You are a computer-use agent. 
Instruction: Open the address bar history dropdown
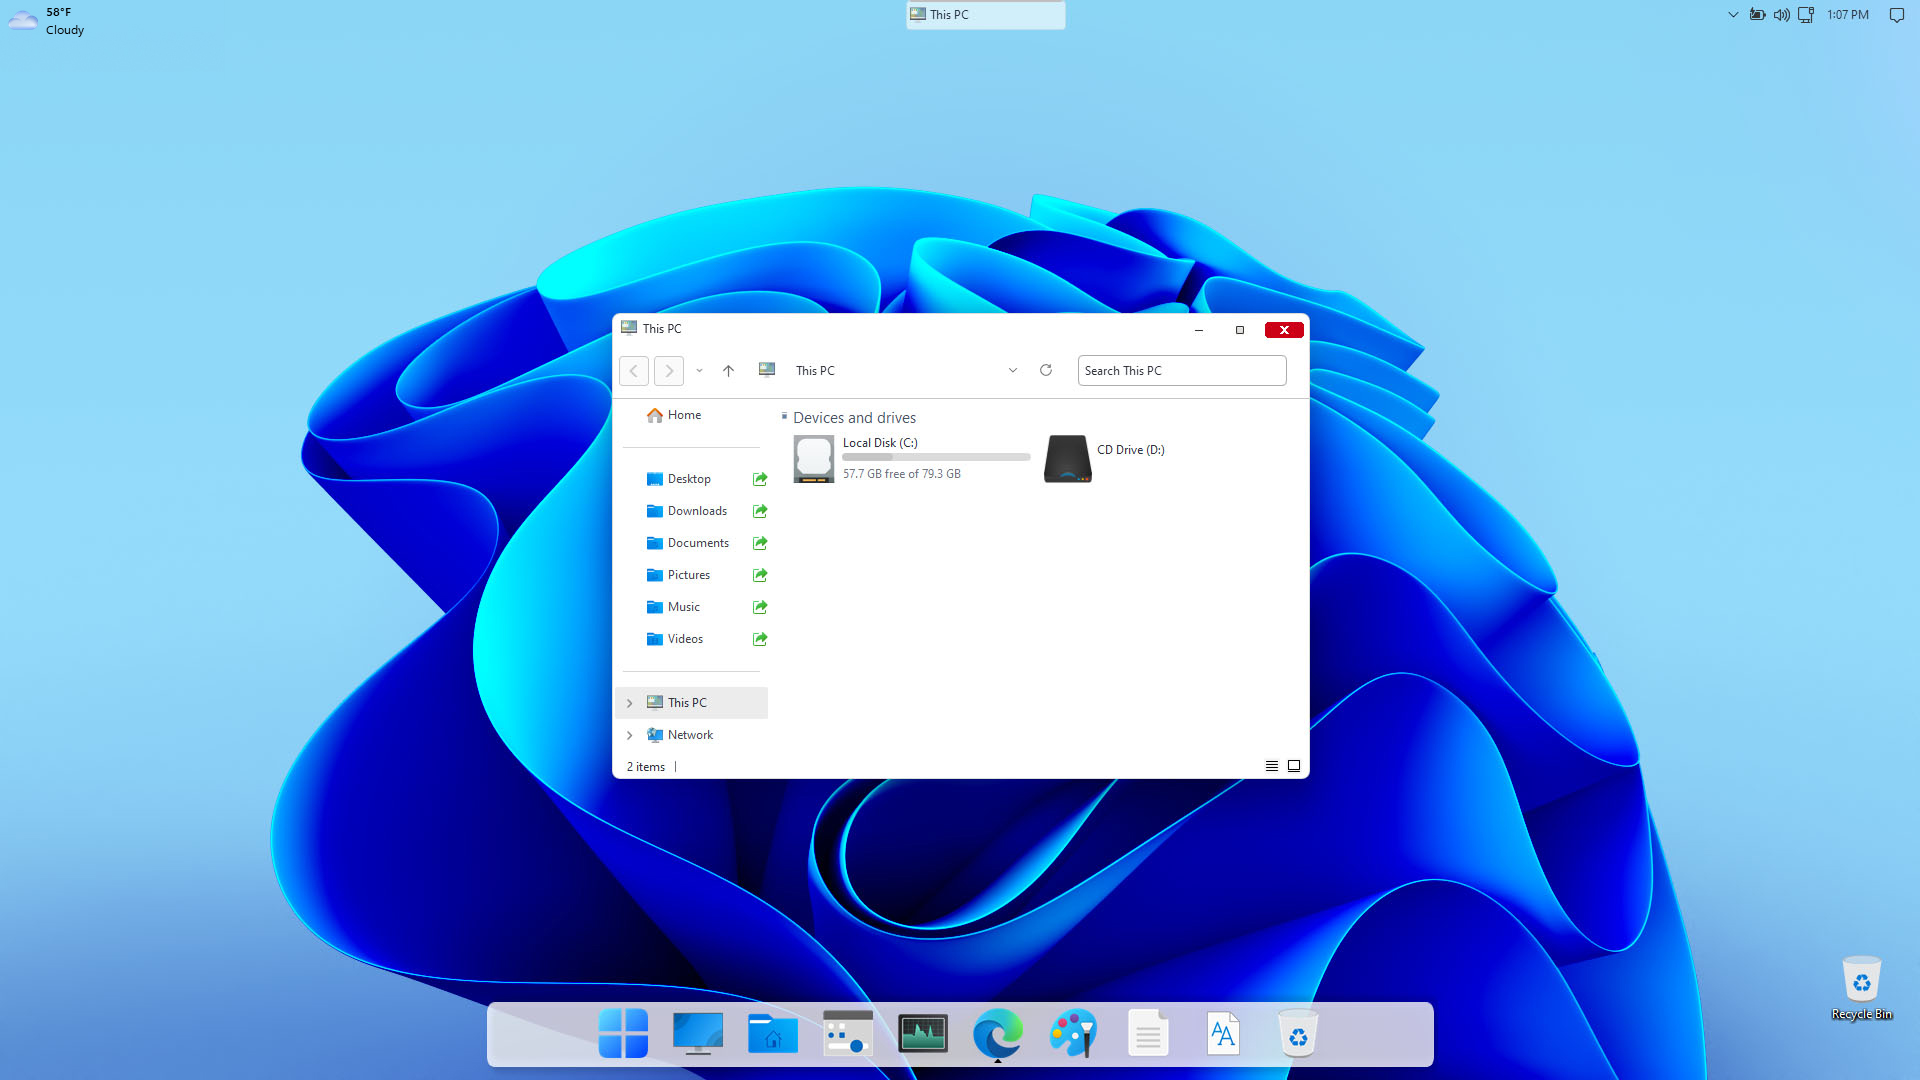tap(1013, 371)
